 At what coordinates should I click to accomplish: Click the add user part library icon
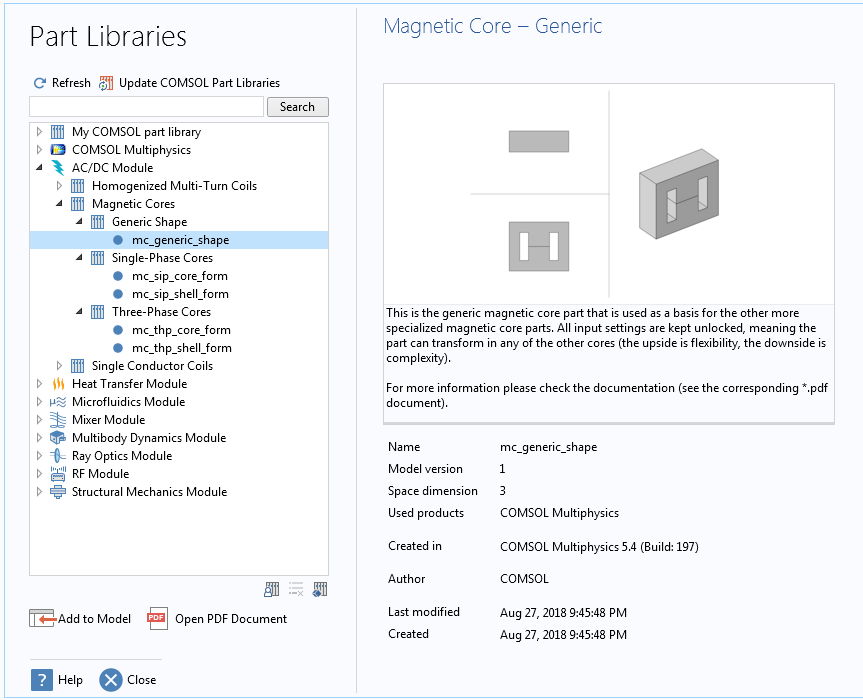pyautogui.click(x=271, y=589)
